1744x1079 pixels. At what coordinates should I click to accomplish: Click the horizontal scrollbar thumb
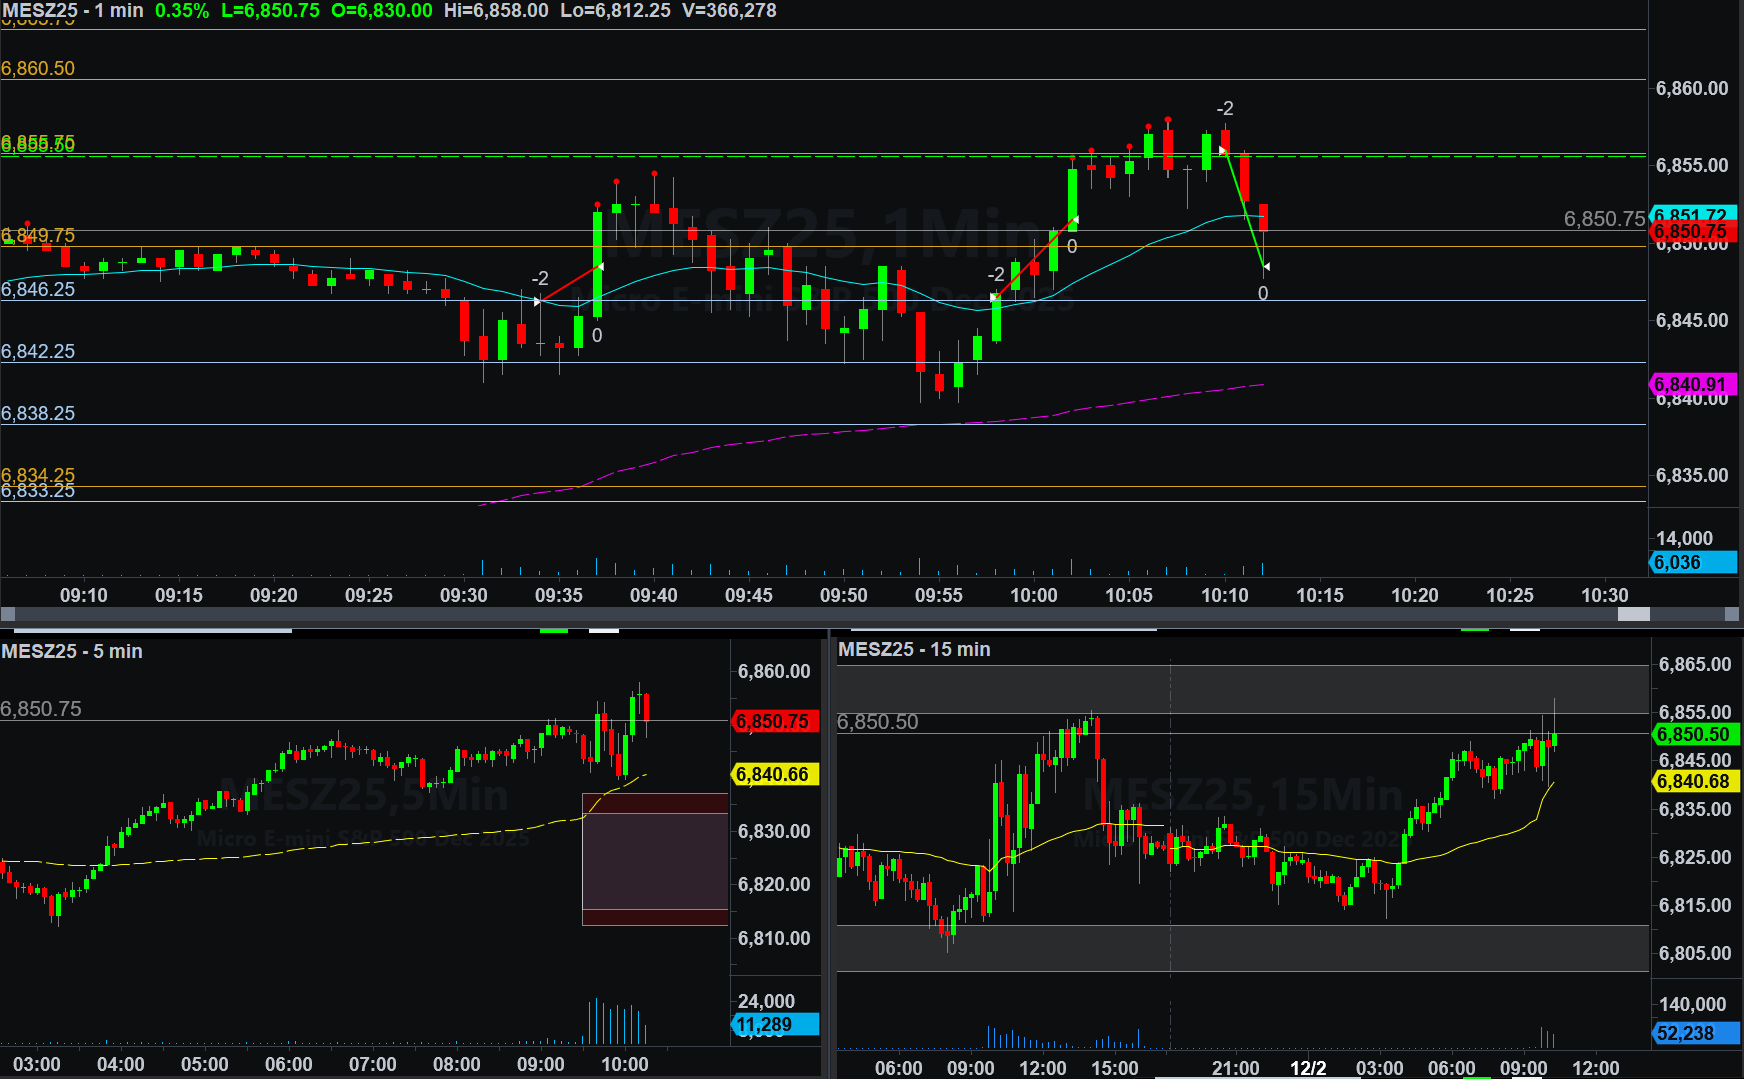pyautogui.click(x=1633, y=614)
